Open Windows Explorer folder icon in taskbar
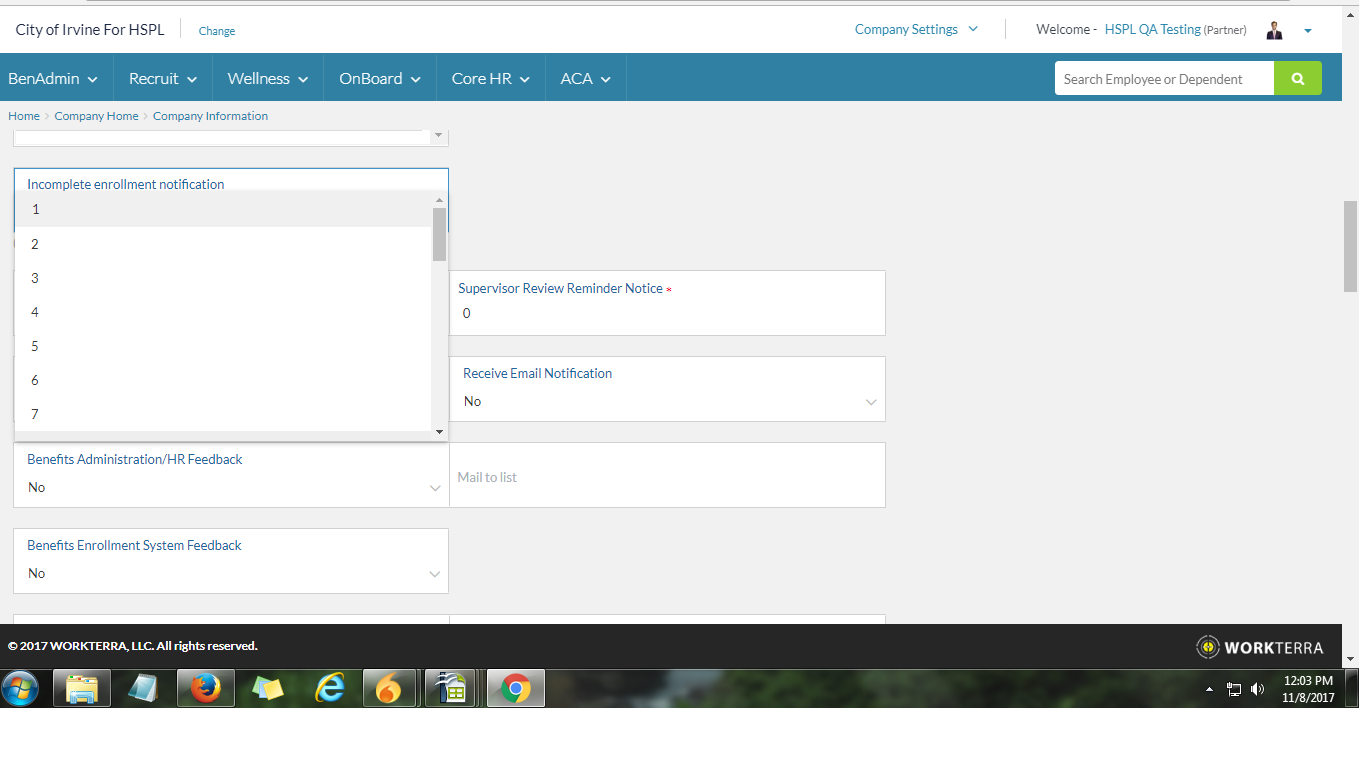Image resolution: width=1366 pixels, height=768 pixels. 81,688
